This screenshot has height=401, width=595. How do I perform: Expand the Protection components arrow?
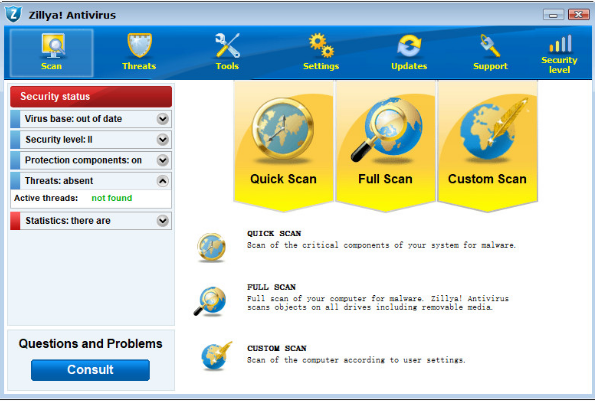tap(162, 160)
